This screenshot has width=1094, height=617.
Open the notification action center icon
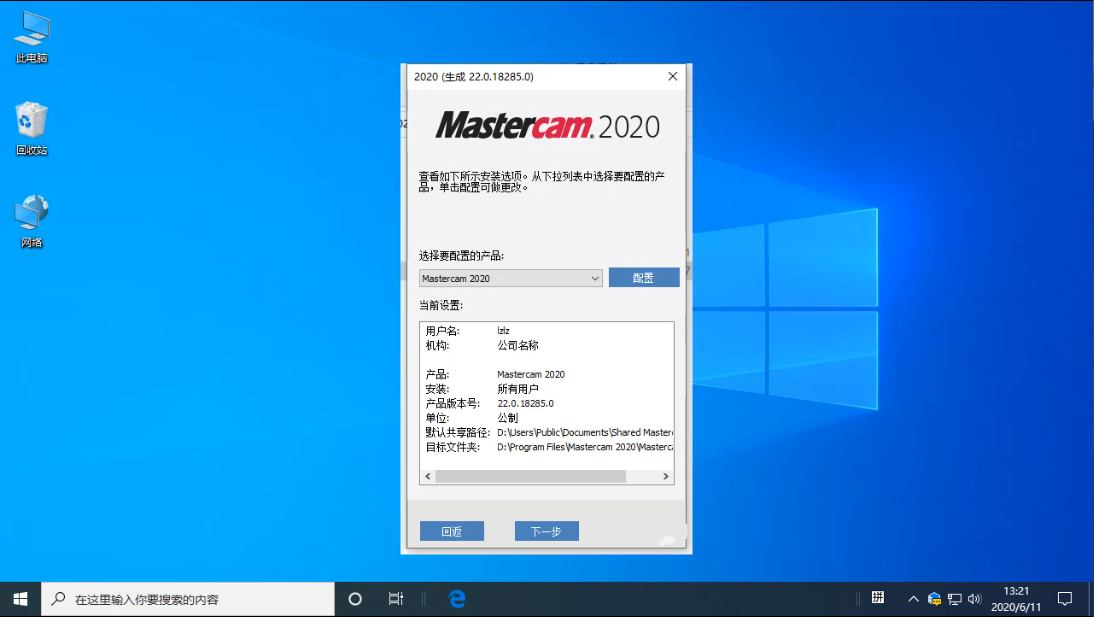click(1065, 599)
